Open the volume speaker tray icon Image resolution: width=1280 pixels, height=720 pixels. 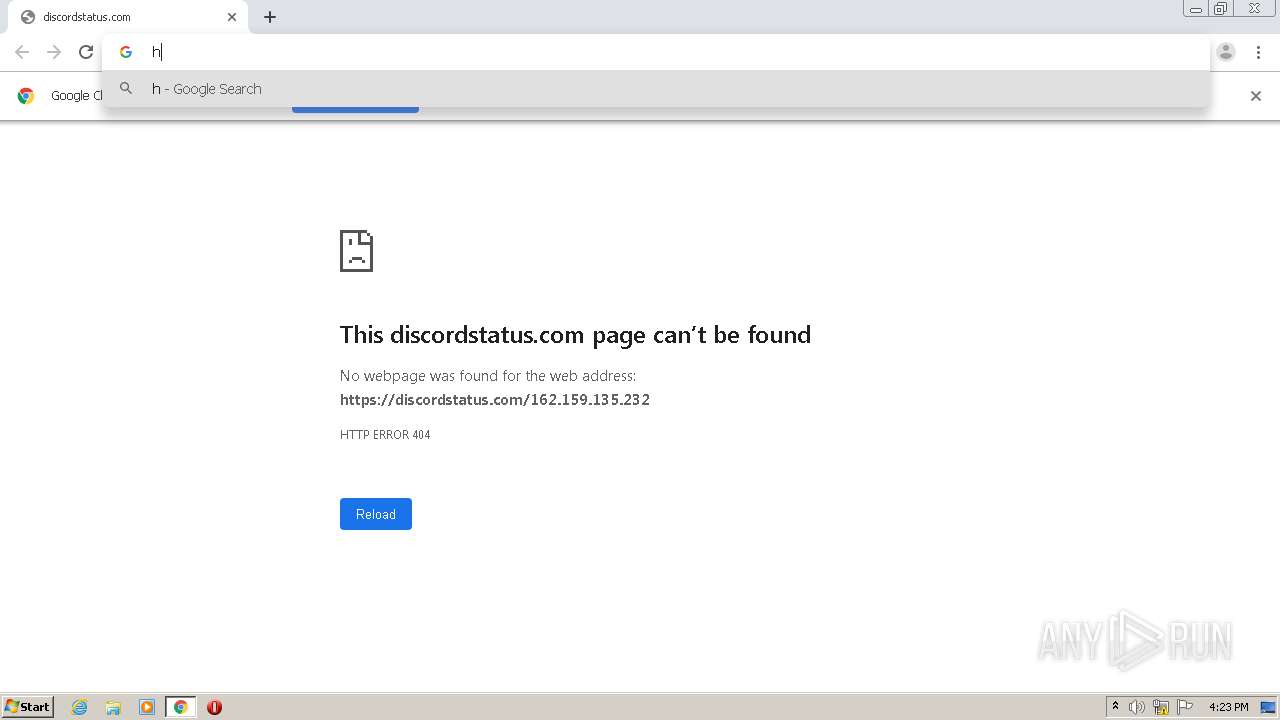click(x=1137, y=707)
